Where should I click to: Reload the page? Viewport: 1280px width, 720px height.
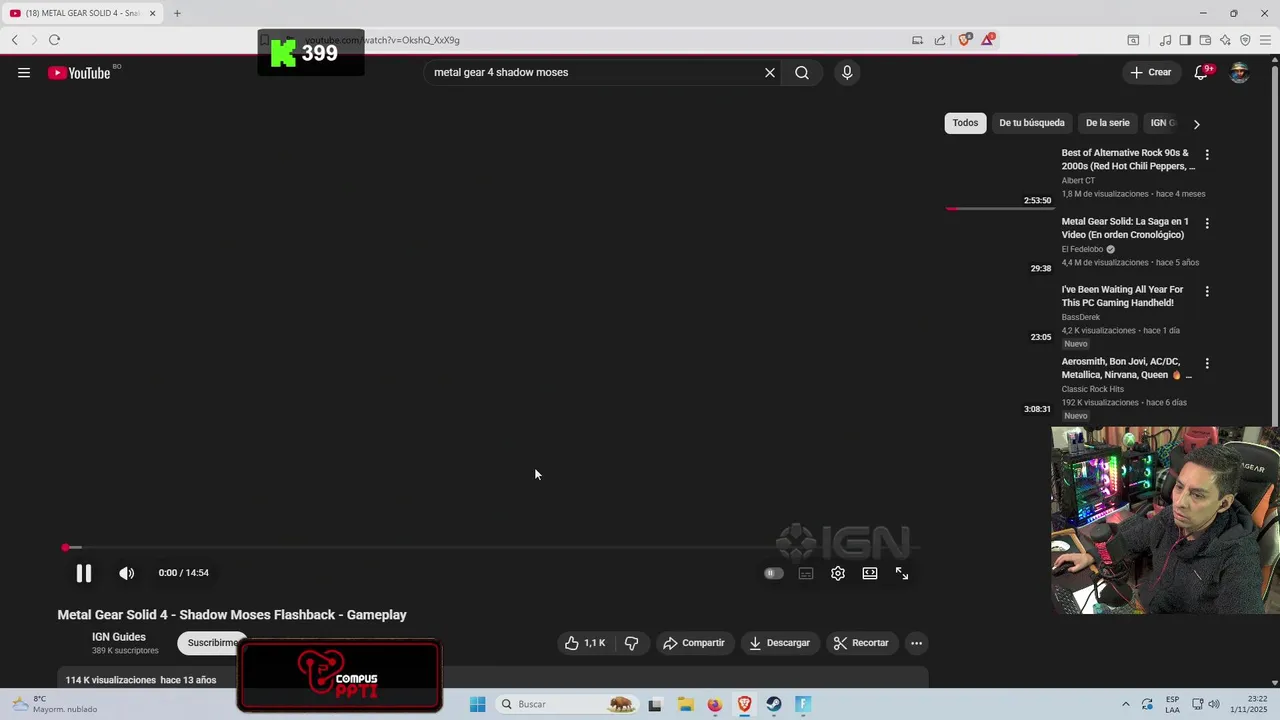(54, 40)
